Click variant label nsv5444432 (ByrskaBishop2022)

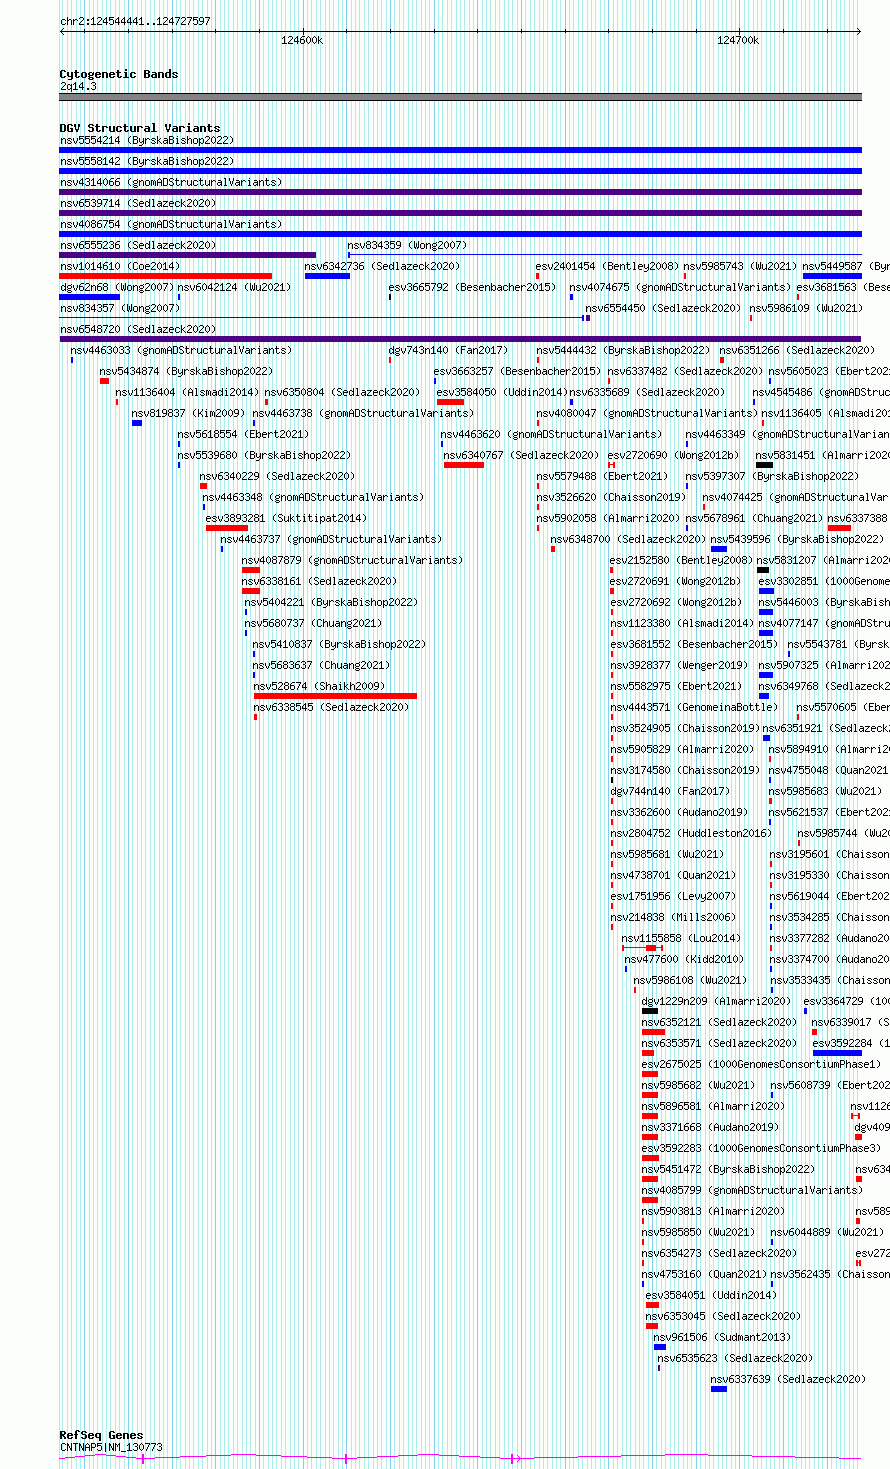coord(623,351)
